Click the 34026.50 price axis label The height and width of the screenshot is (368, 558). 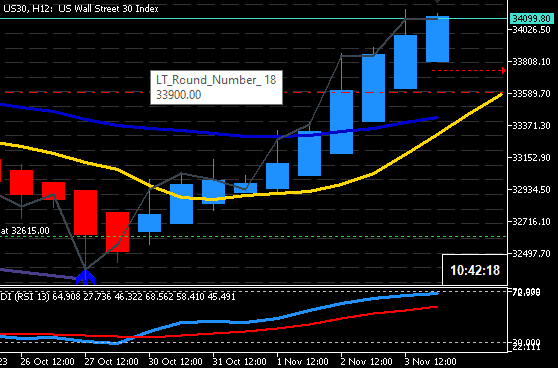tap(531, 30)
